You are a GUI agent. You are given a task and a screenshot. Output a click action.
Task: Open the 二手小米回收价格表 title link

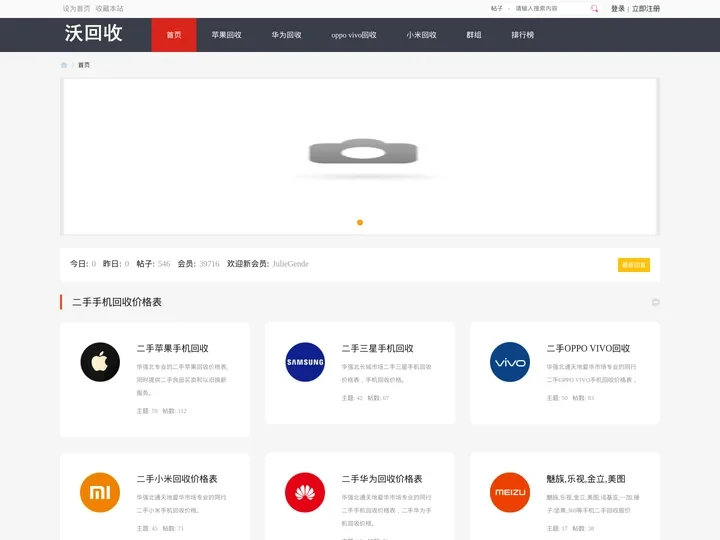tap(177, 479)
